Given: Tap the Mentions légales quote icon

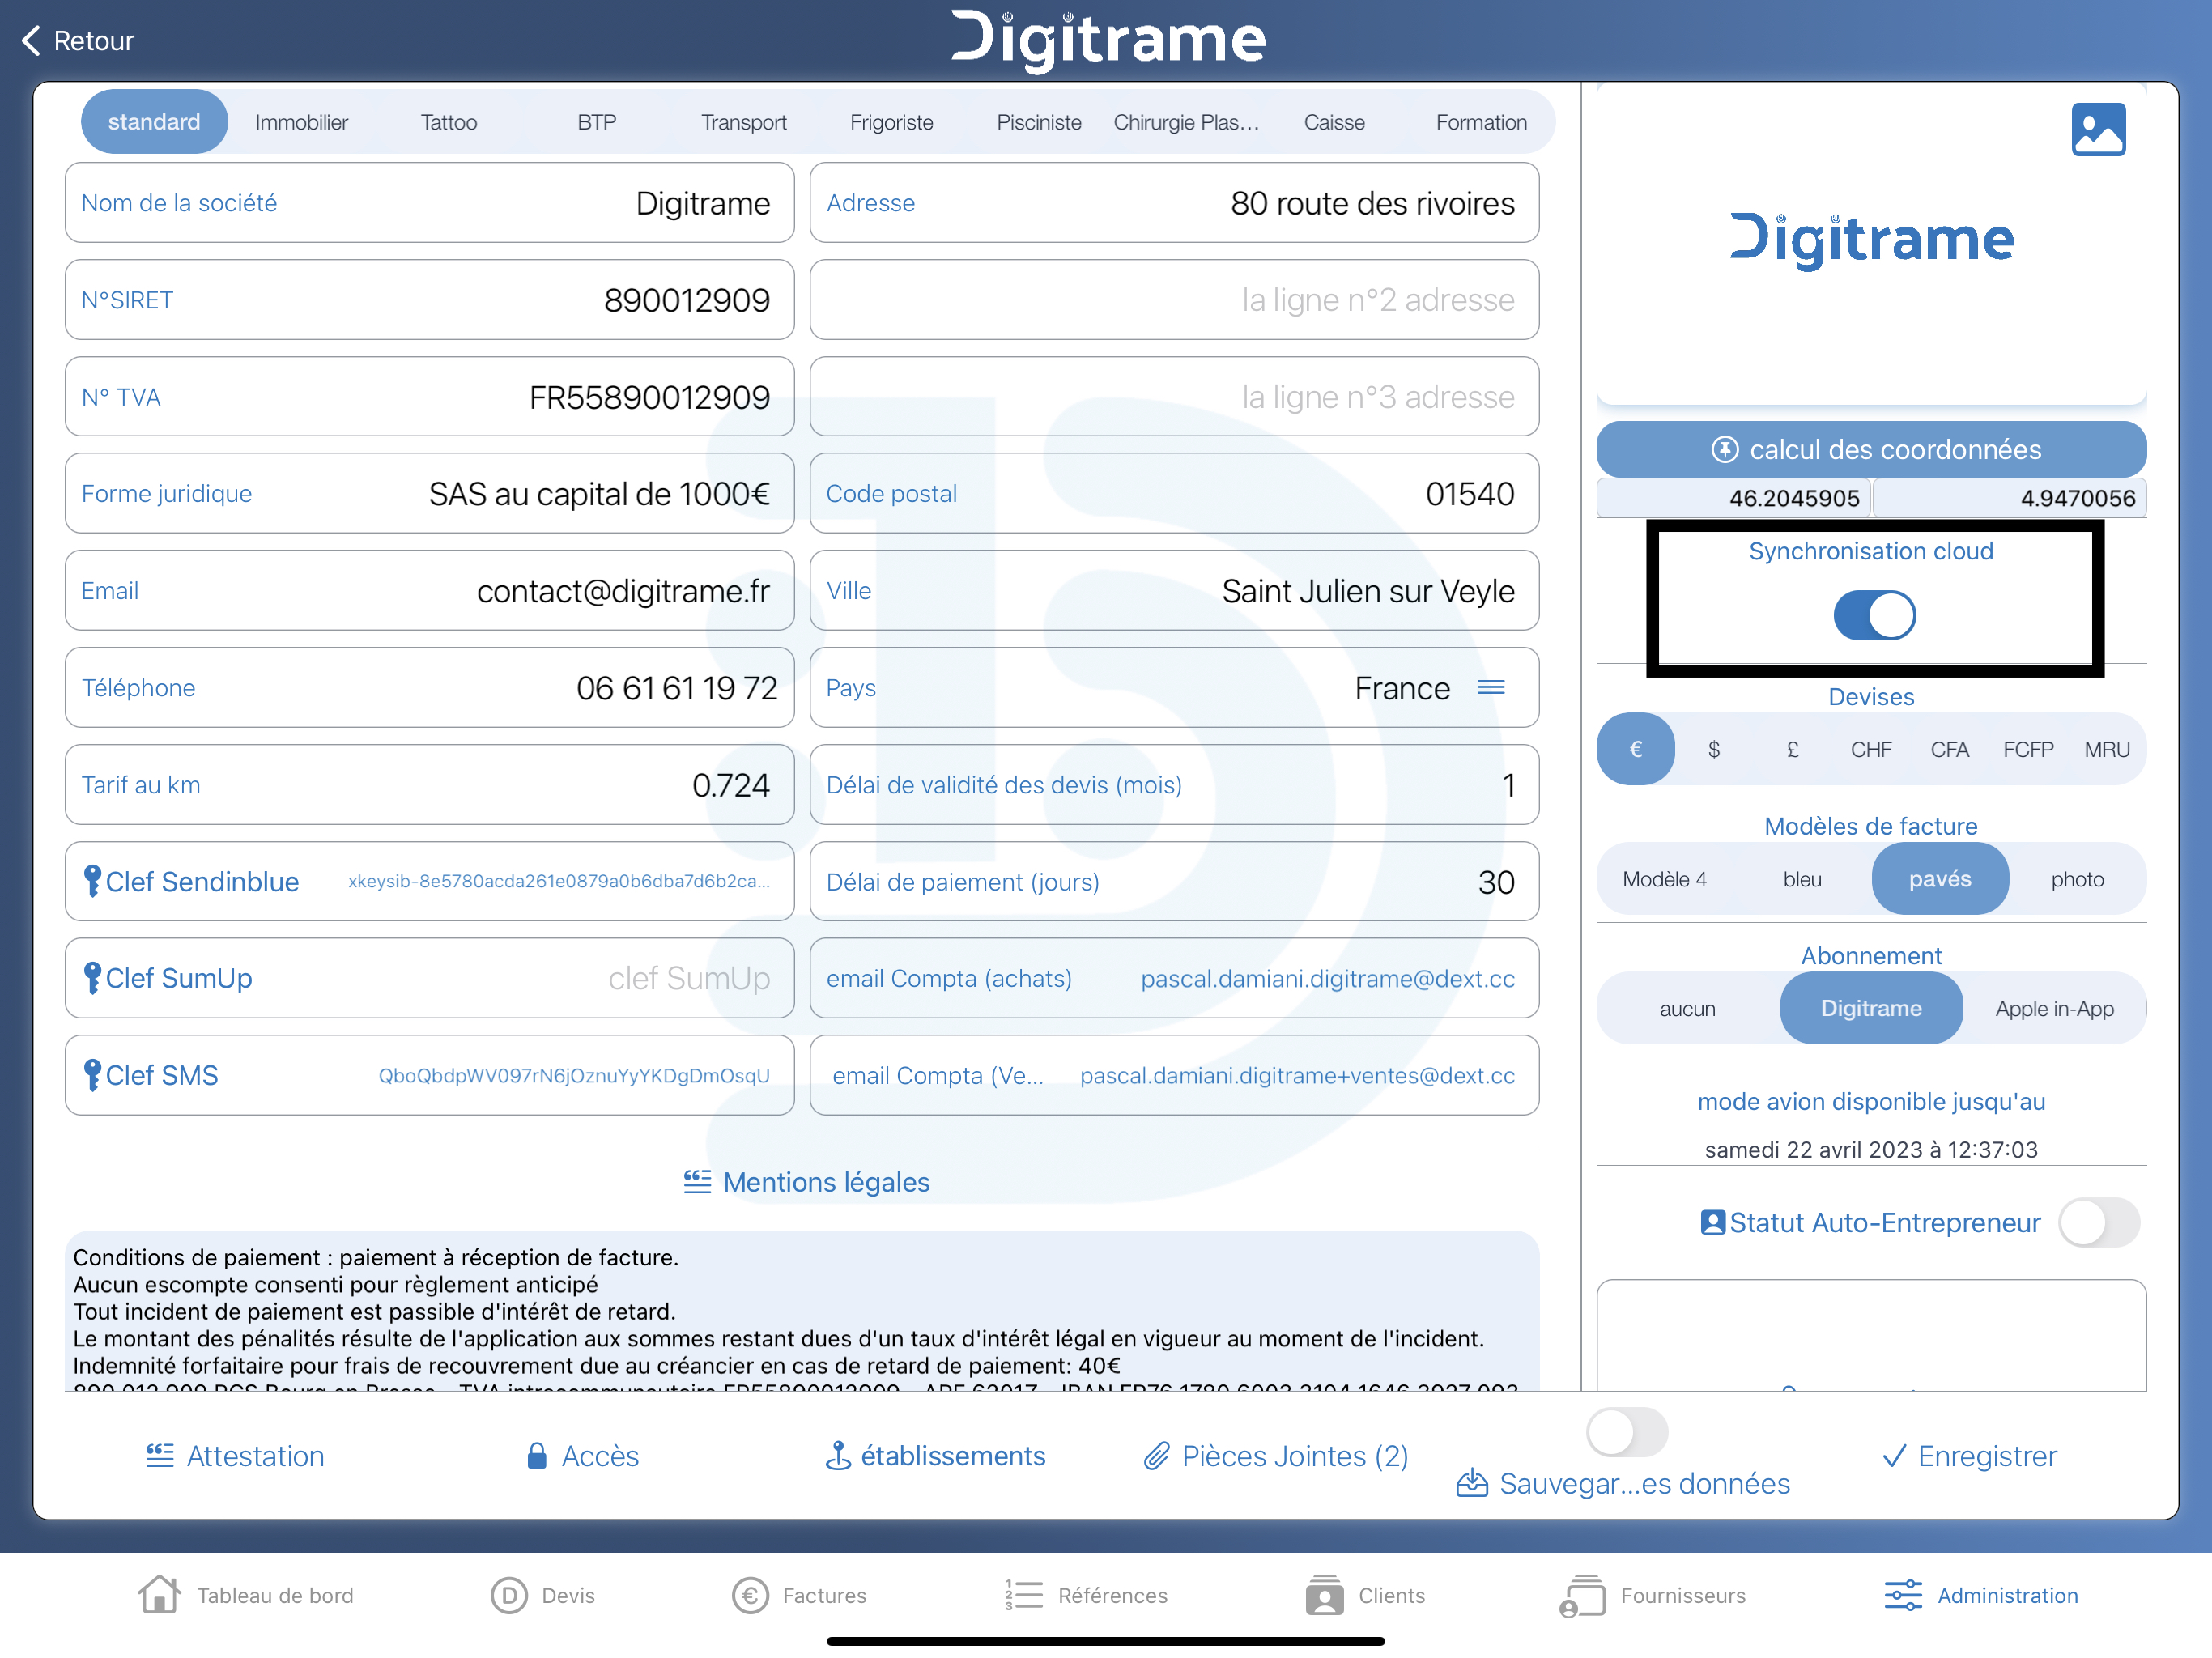Looking at the screenshot, I should 697,1182.
